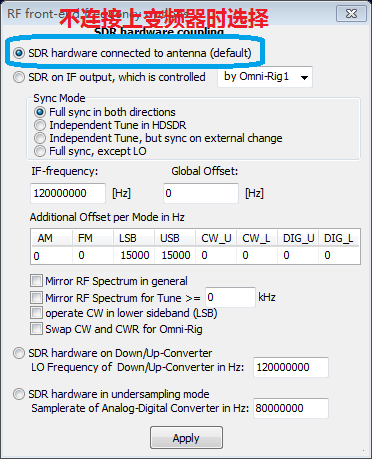
Task: Enable Swap CW and CWR for Omni-Rig
Action: pyautogui.click(x=36, y=329)
